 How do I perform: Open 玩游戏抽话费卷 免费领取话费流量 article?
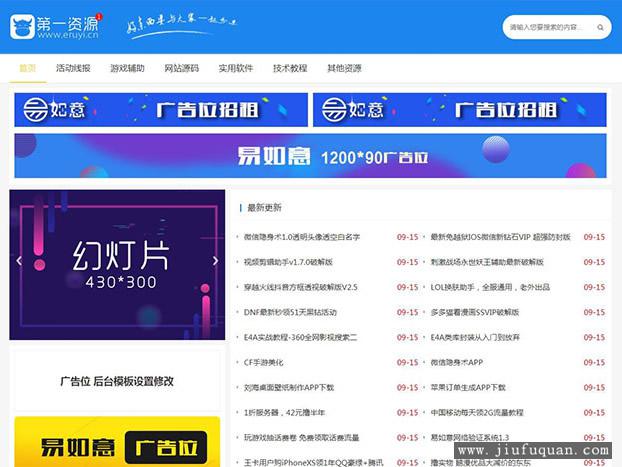click(301, 438)
